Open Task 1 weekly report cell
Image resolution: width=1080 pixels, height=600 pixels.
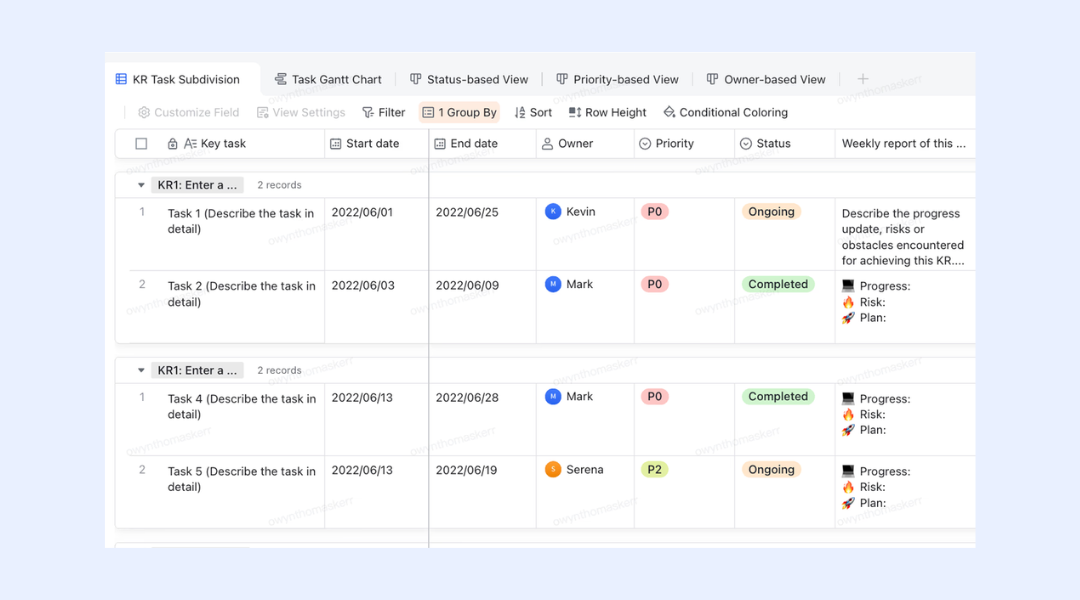point(905,234)
